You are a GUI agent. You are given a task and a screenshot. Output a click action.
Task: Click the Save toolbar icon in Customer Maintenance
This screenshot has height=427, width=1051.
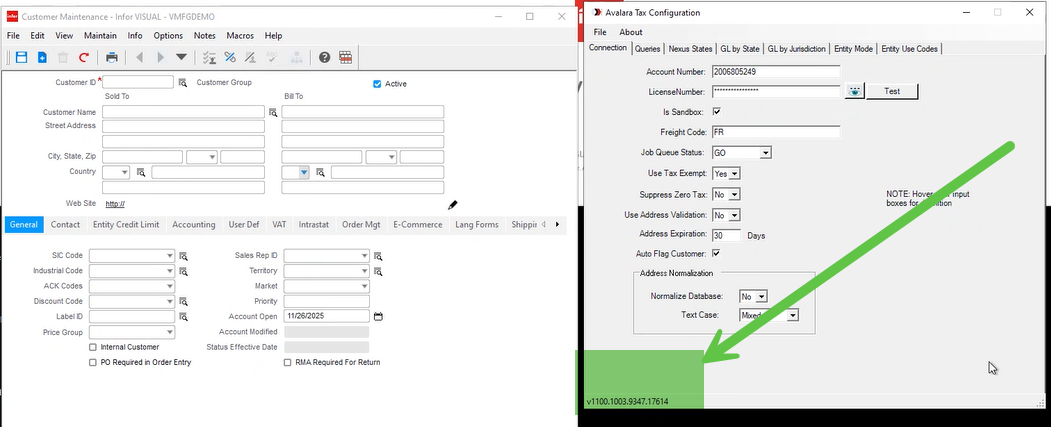(21, 58)
